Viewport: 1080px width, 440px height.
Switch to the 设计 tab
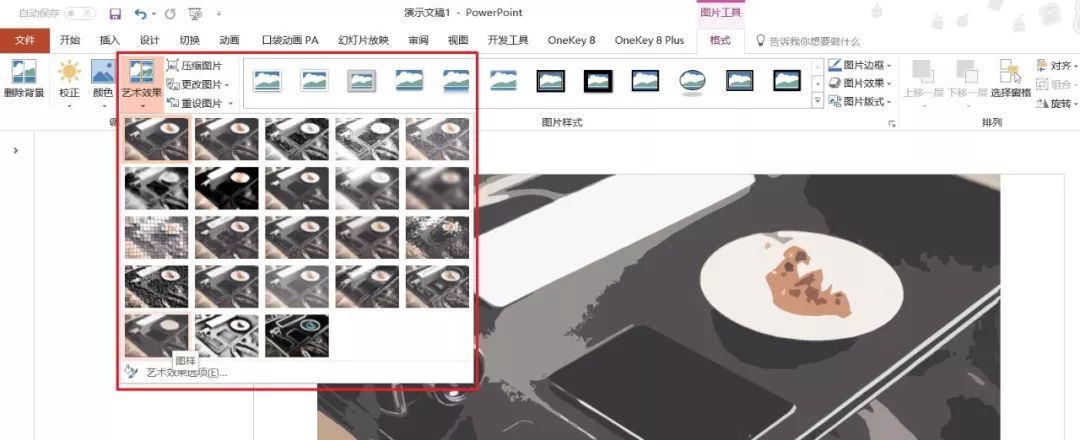point(149,41)
